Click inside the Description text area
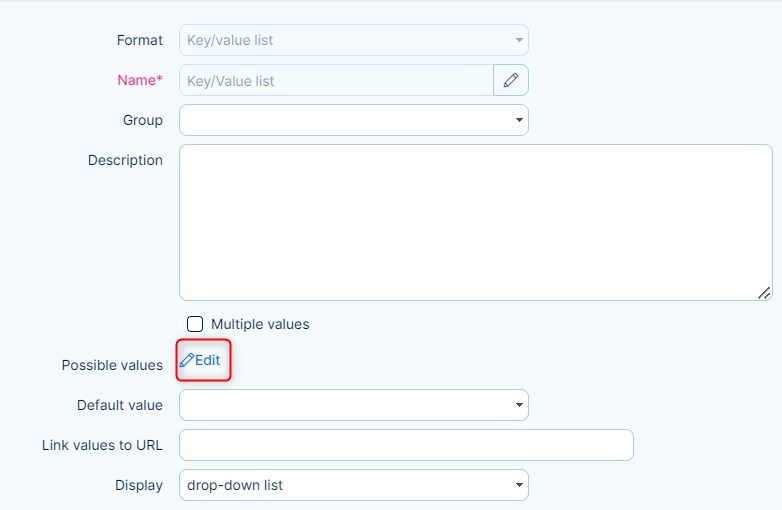Viewport: 782px width, 510px height. point(475,222)
